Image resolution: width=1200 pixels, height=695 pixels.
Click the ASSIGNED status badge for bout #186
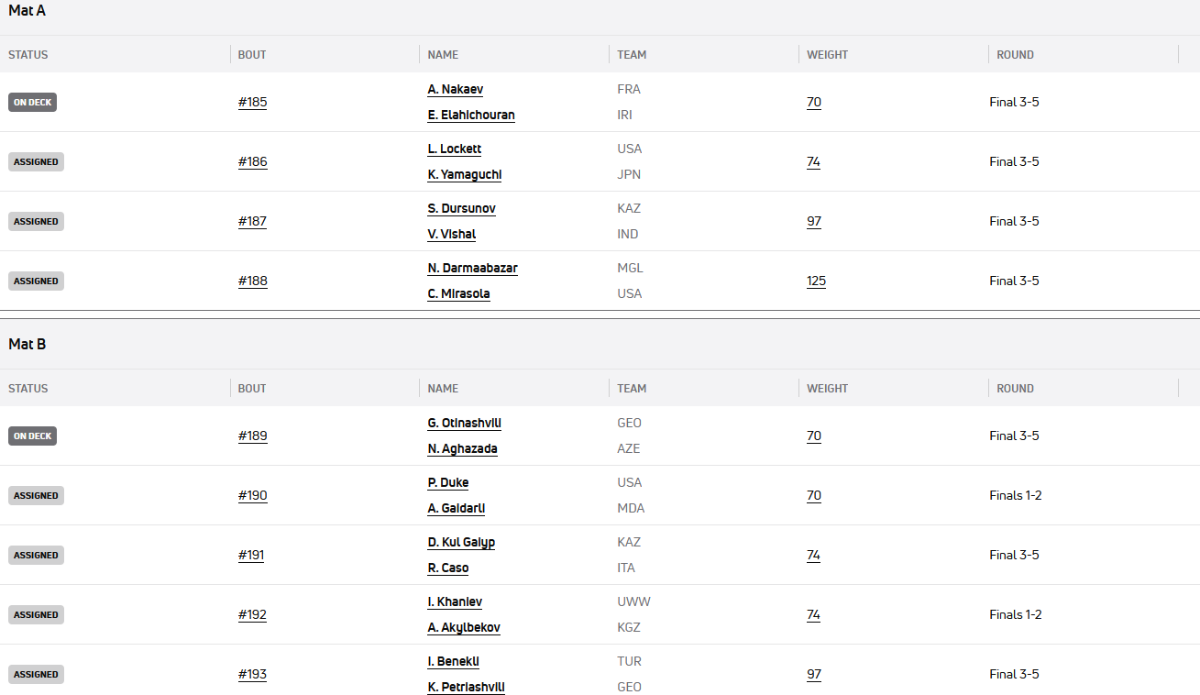(x=36, y=162)
